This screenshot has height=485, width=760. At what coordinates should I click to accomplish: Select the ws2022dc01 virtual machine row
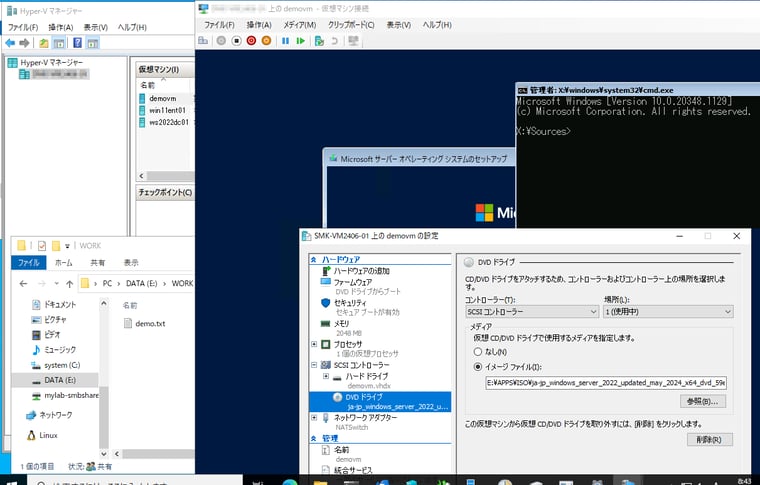point(168,123)
